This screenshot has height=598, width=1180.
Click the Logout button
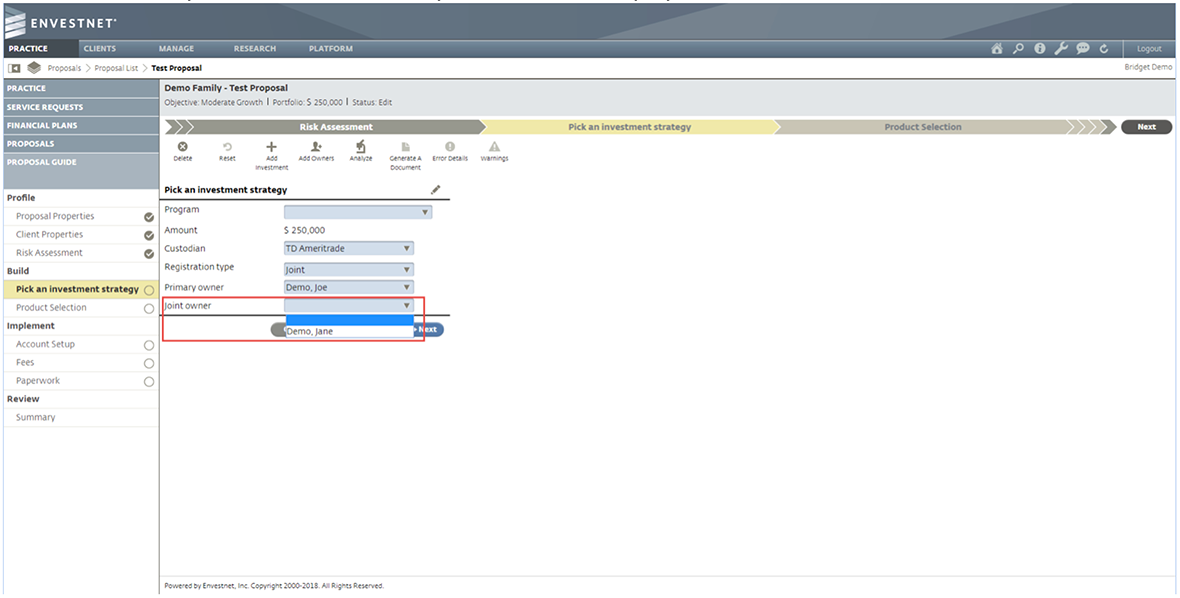(1149, 48)
